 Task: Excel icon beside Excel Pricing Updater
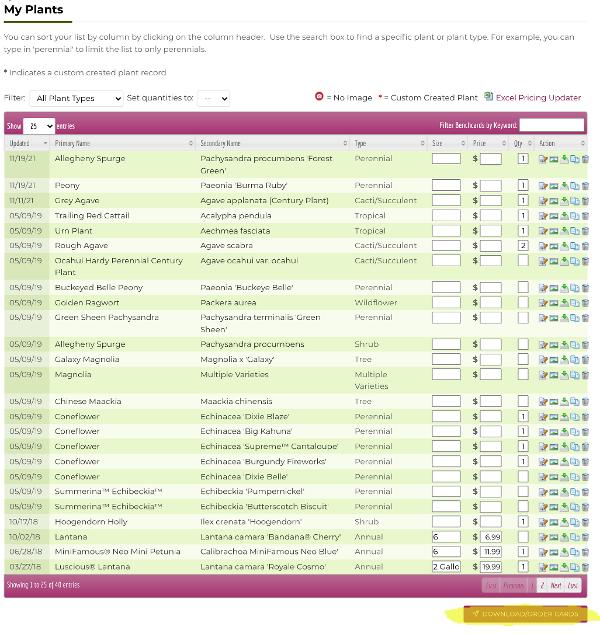[x=488, y=97]
